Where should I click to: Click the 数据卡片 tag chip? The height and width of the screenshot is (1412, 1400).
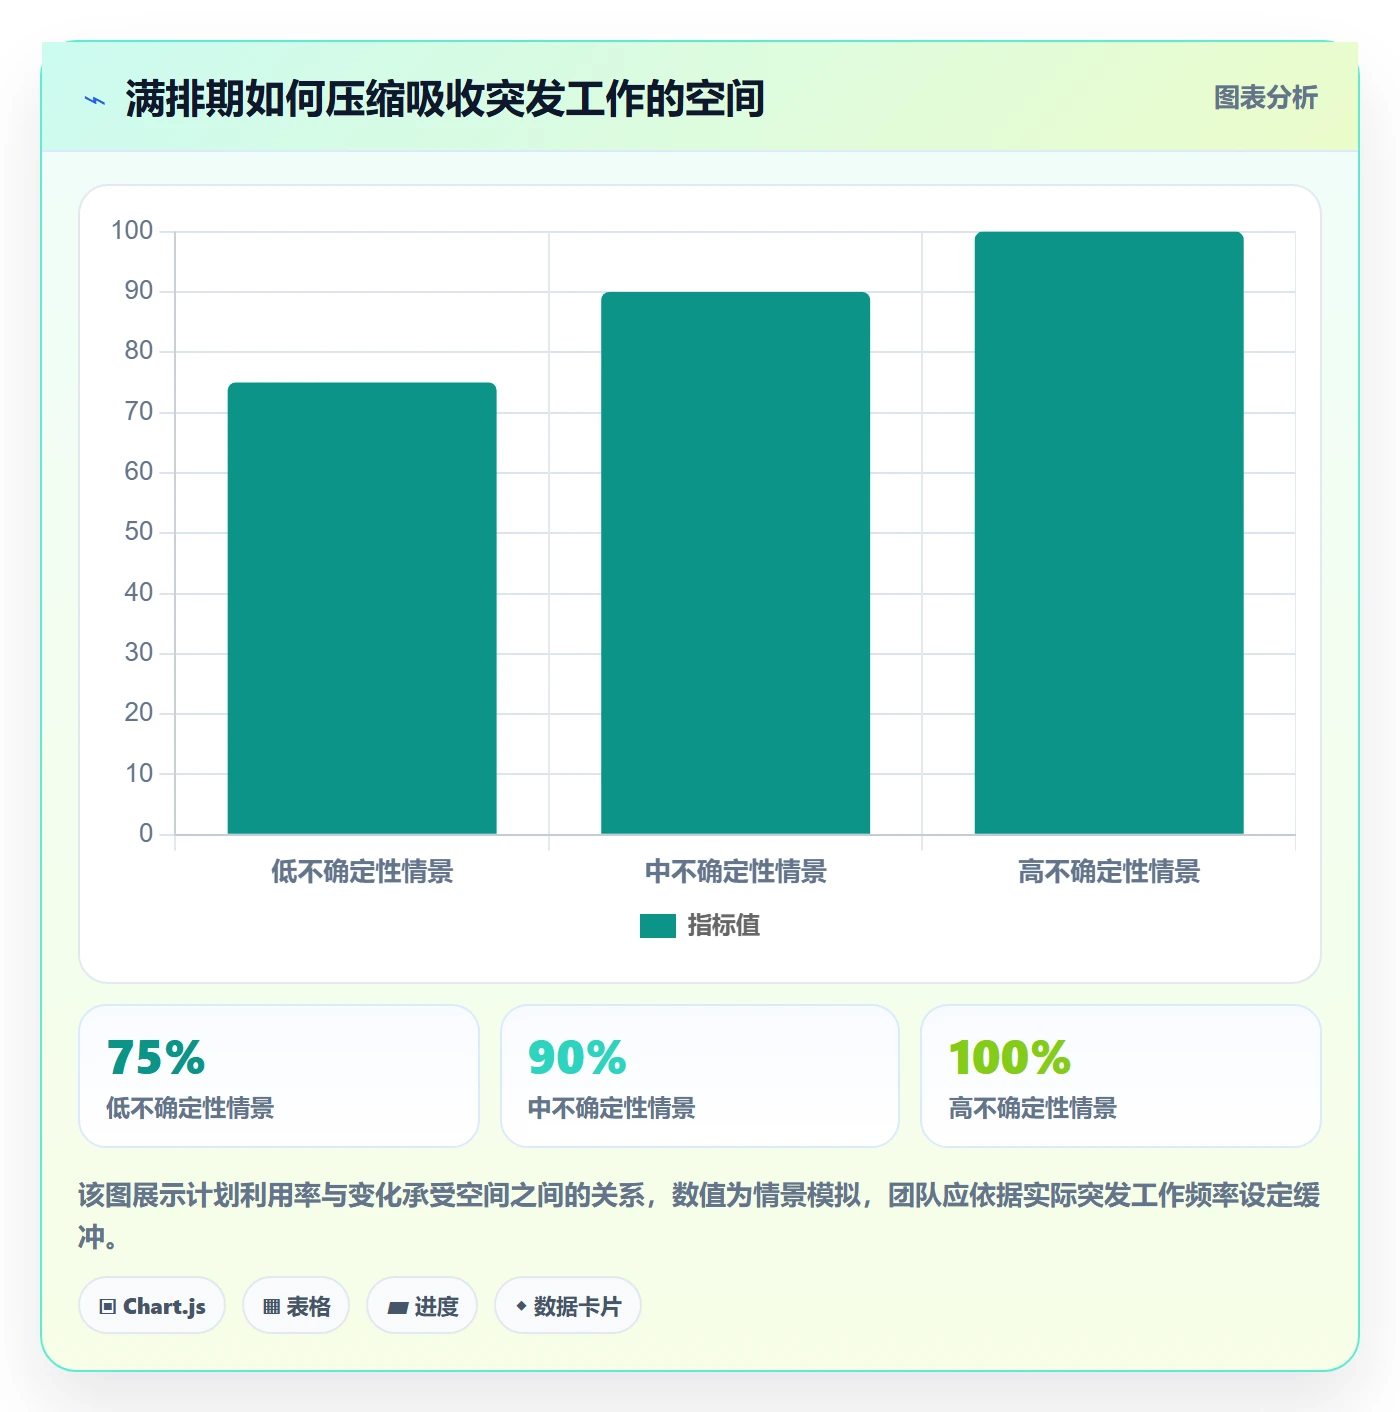point(568,1306)
